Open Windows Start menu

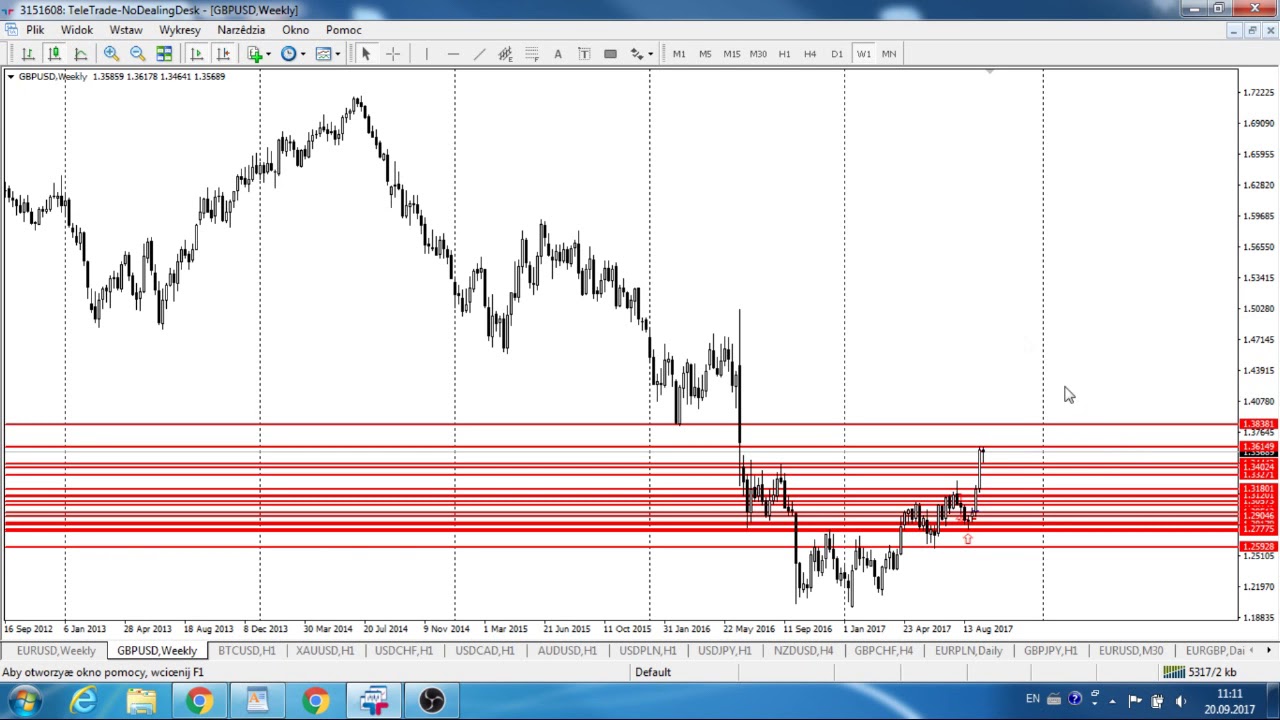[25, 701]
